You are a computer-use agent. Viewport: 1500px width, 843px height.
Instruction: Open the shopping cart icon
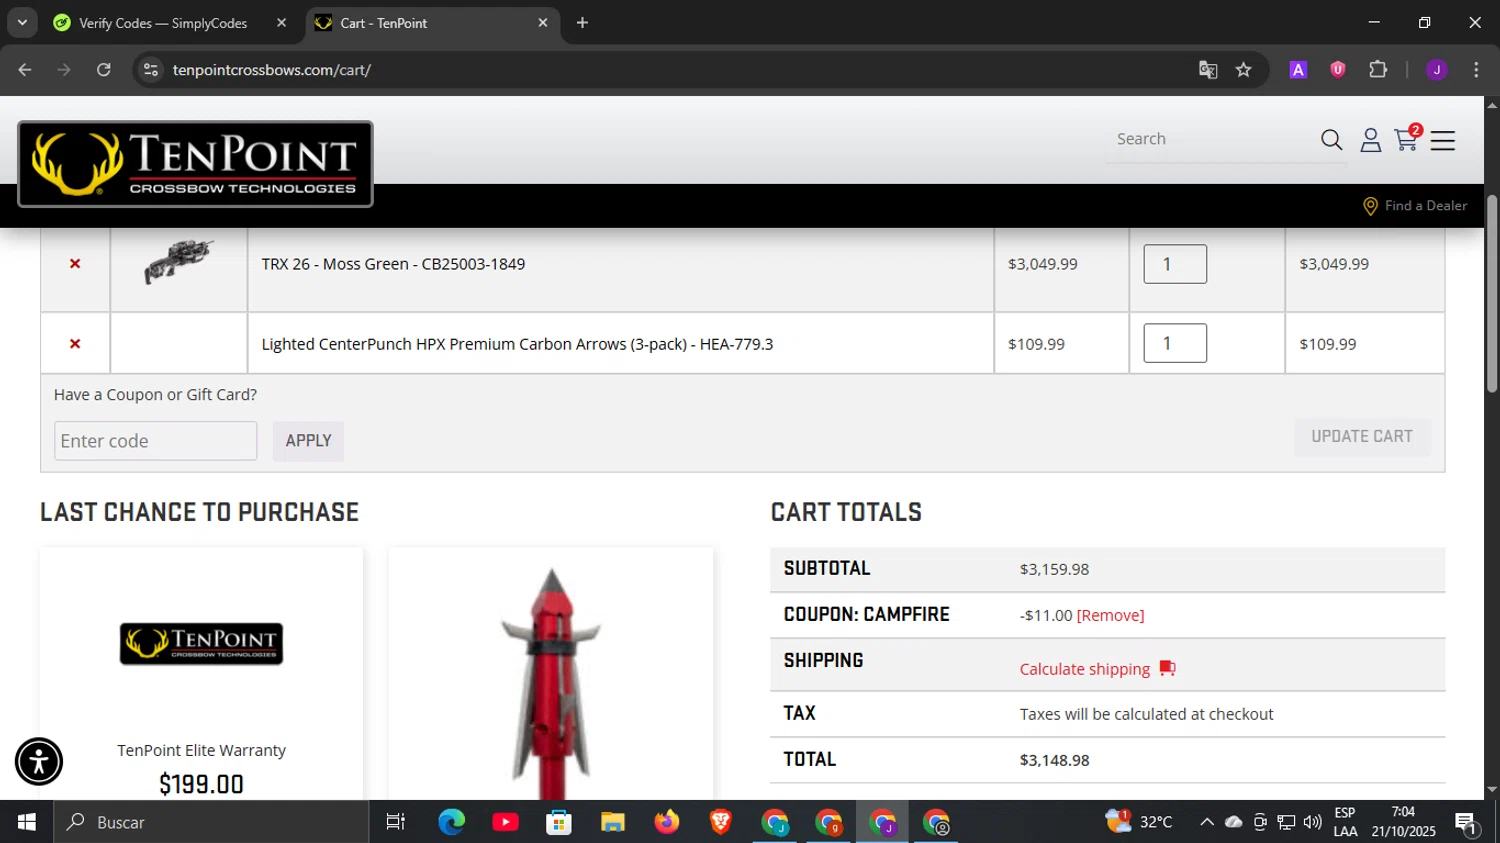coord(1407,139)
